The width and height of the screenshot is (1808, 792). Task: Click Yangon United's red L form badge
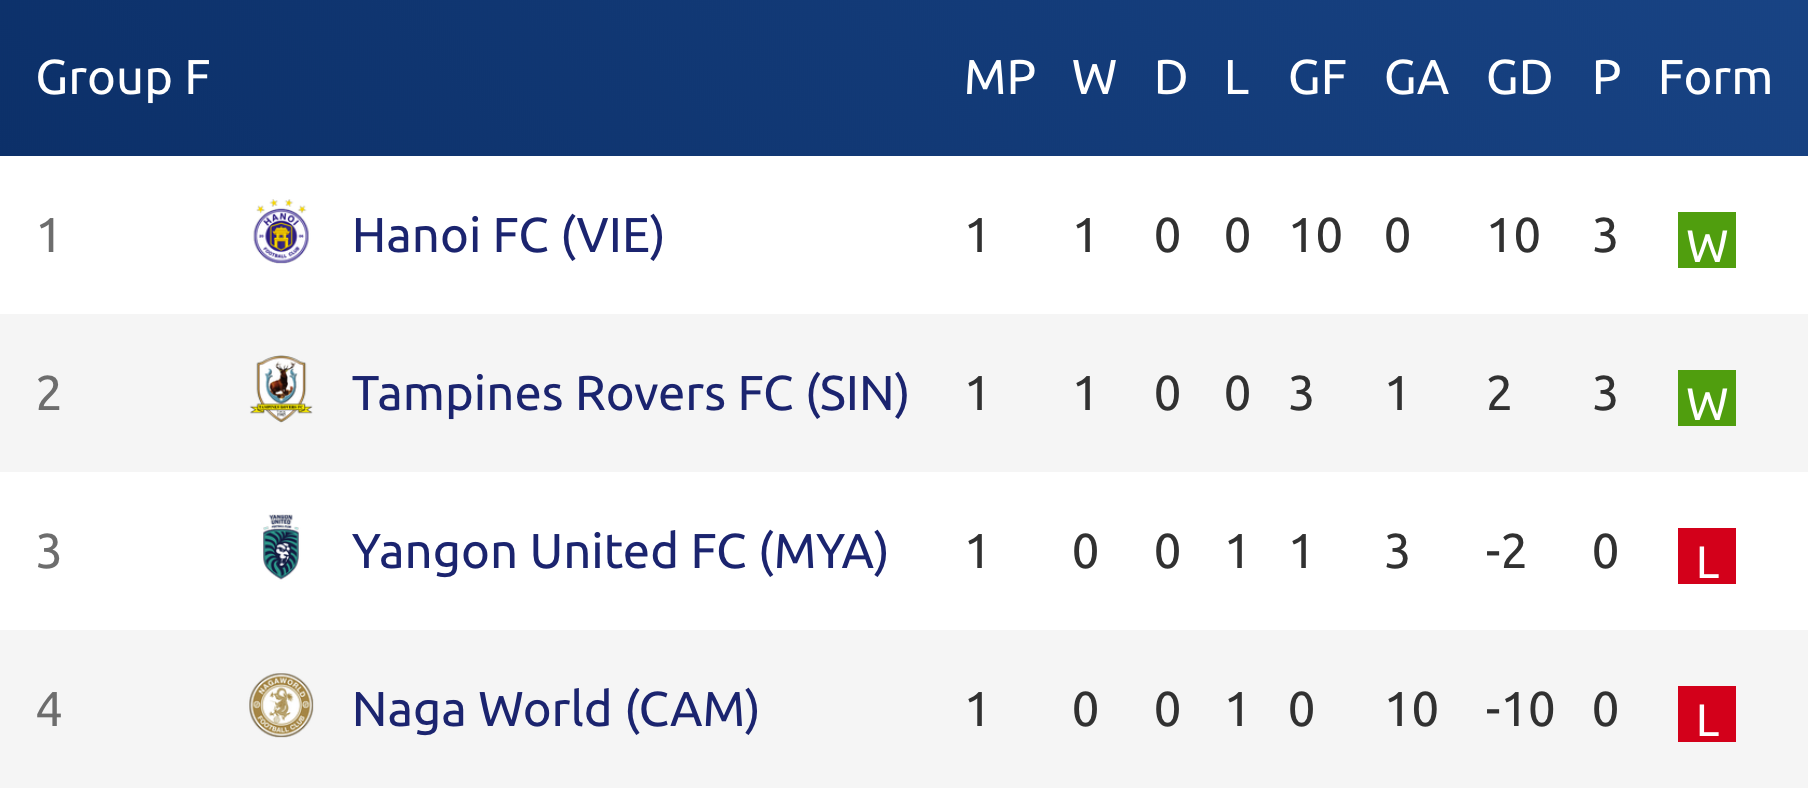(x=1706, y=556)
